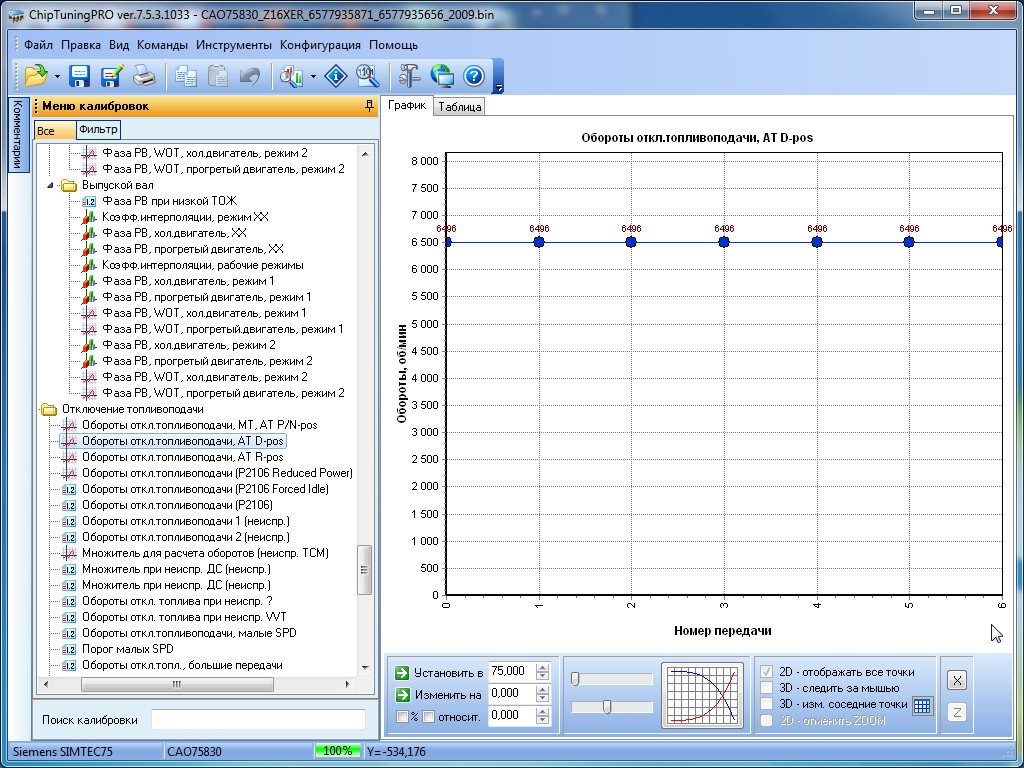Click the Save floppy disk icon
The height and width of the screenshot is (768, 1024).
80,76
